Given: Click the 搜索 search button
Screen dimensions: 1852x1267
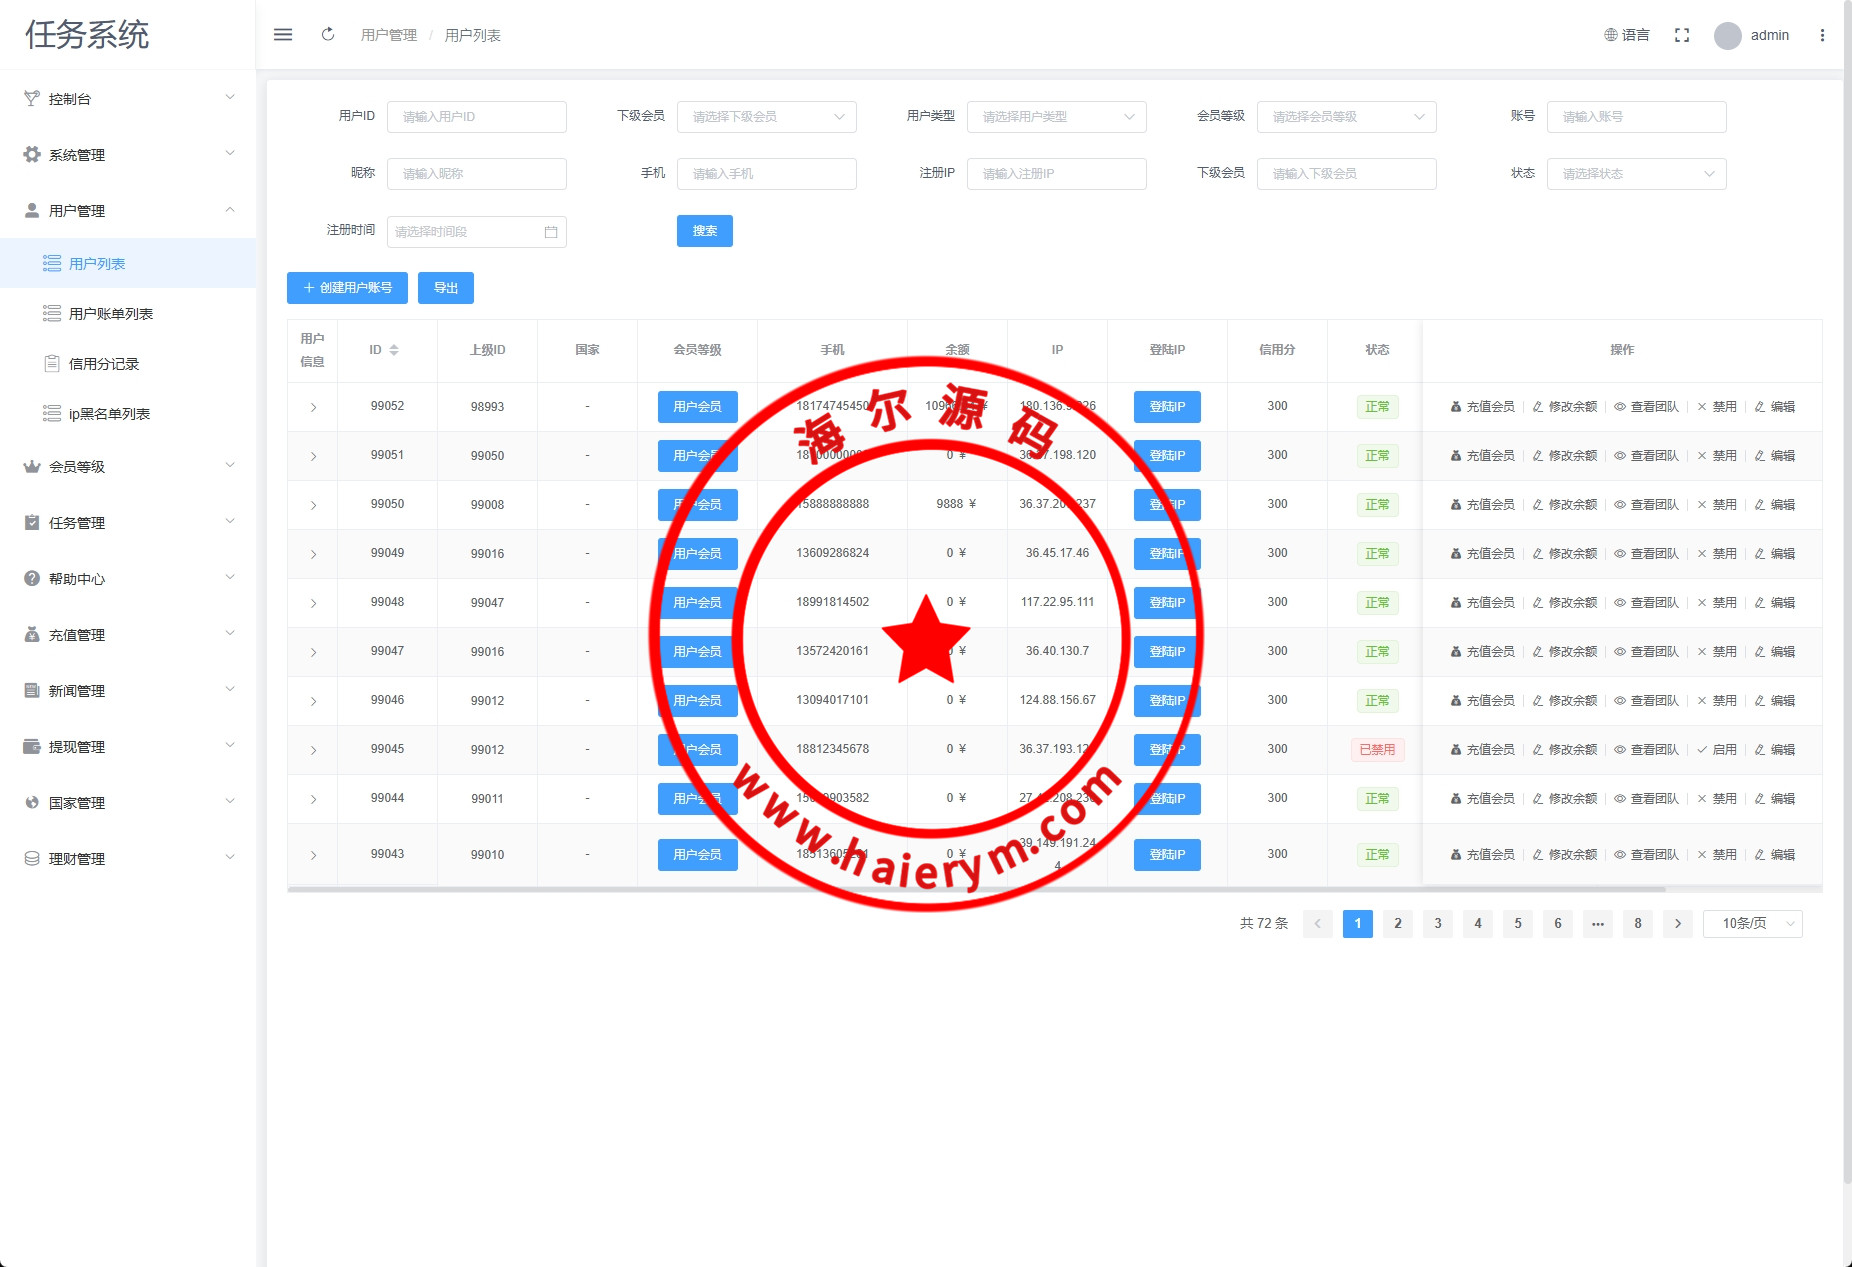Looking at the screenshot, I should [x=704, y=231].
